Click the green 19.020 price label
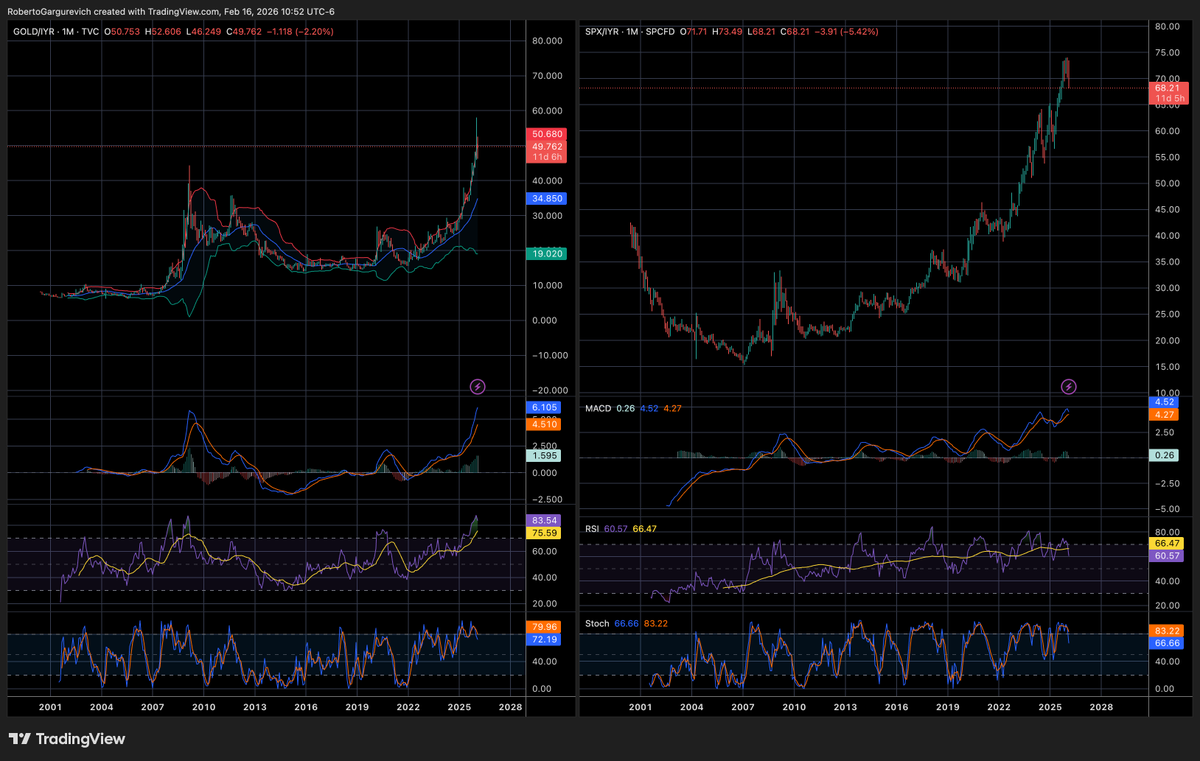The height and width of the screenshot is (761, 1200). [545, 254]
